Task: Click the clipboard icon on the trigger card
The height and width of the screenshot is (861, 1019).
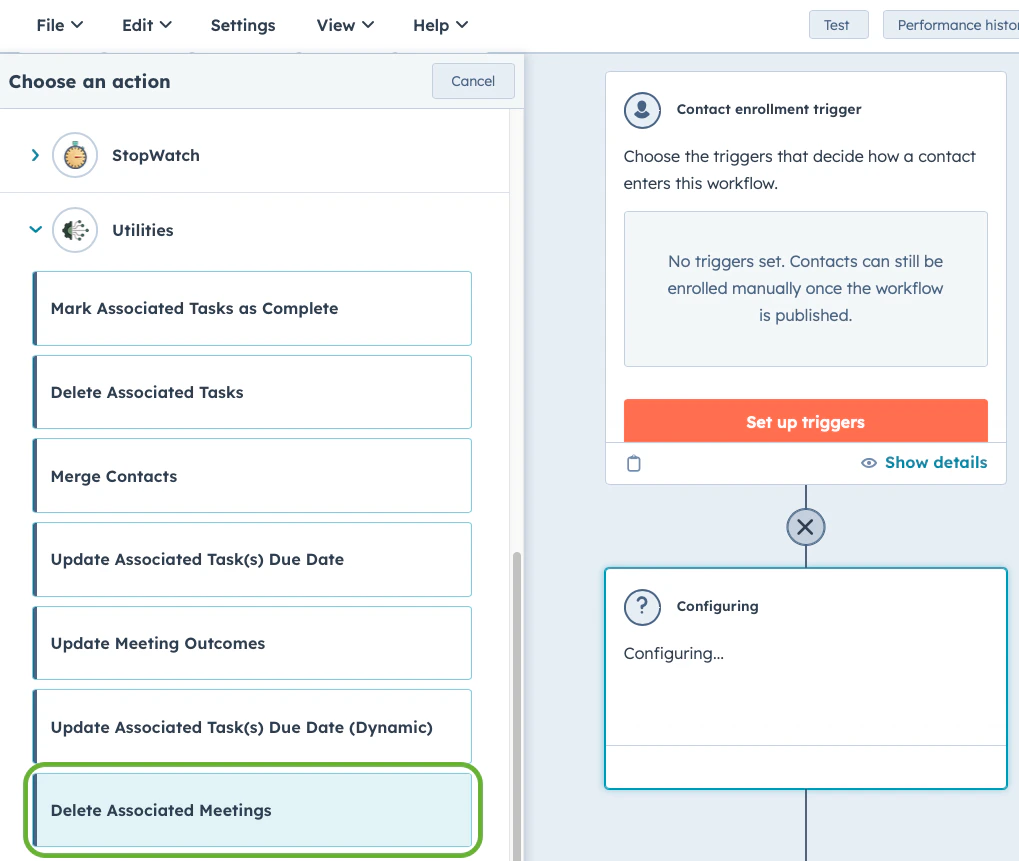Action: tap(634, 463)
